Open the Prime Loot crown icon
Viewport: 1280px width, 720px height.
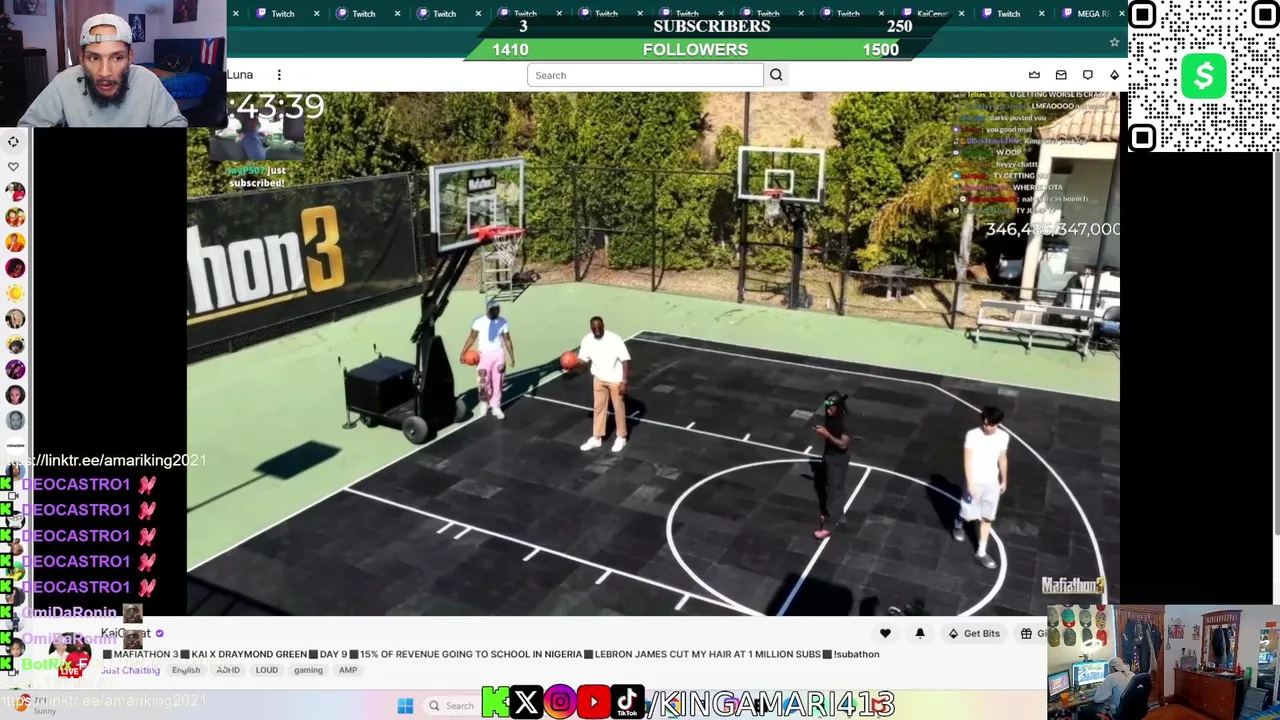pyautogui.click(x=1034, y=75)
